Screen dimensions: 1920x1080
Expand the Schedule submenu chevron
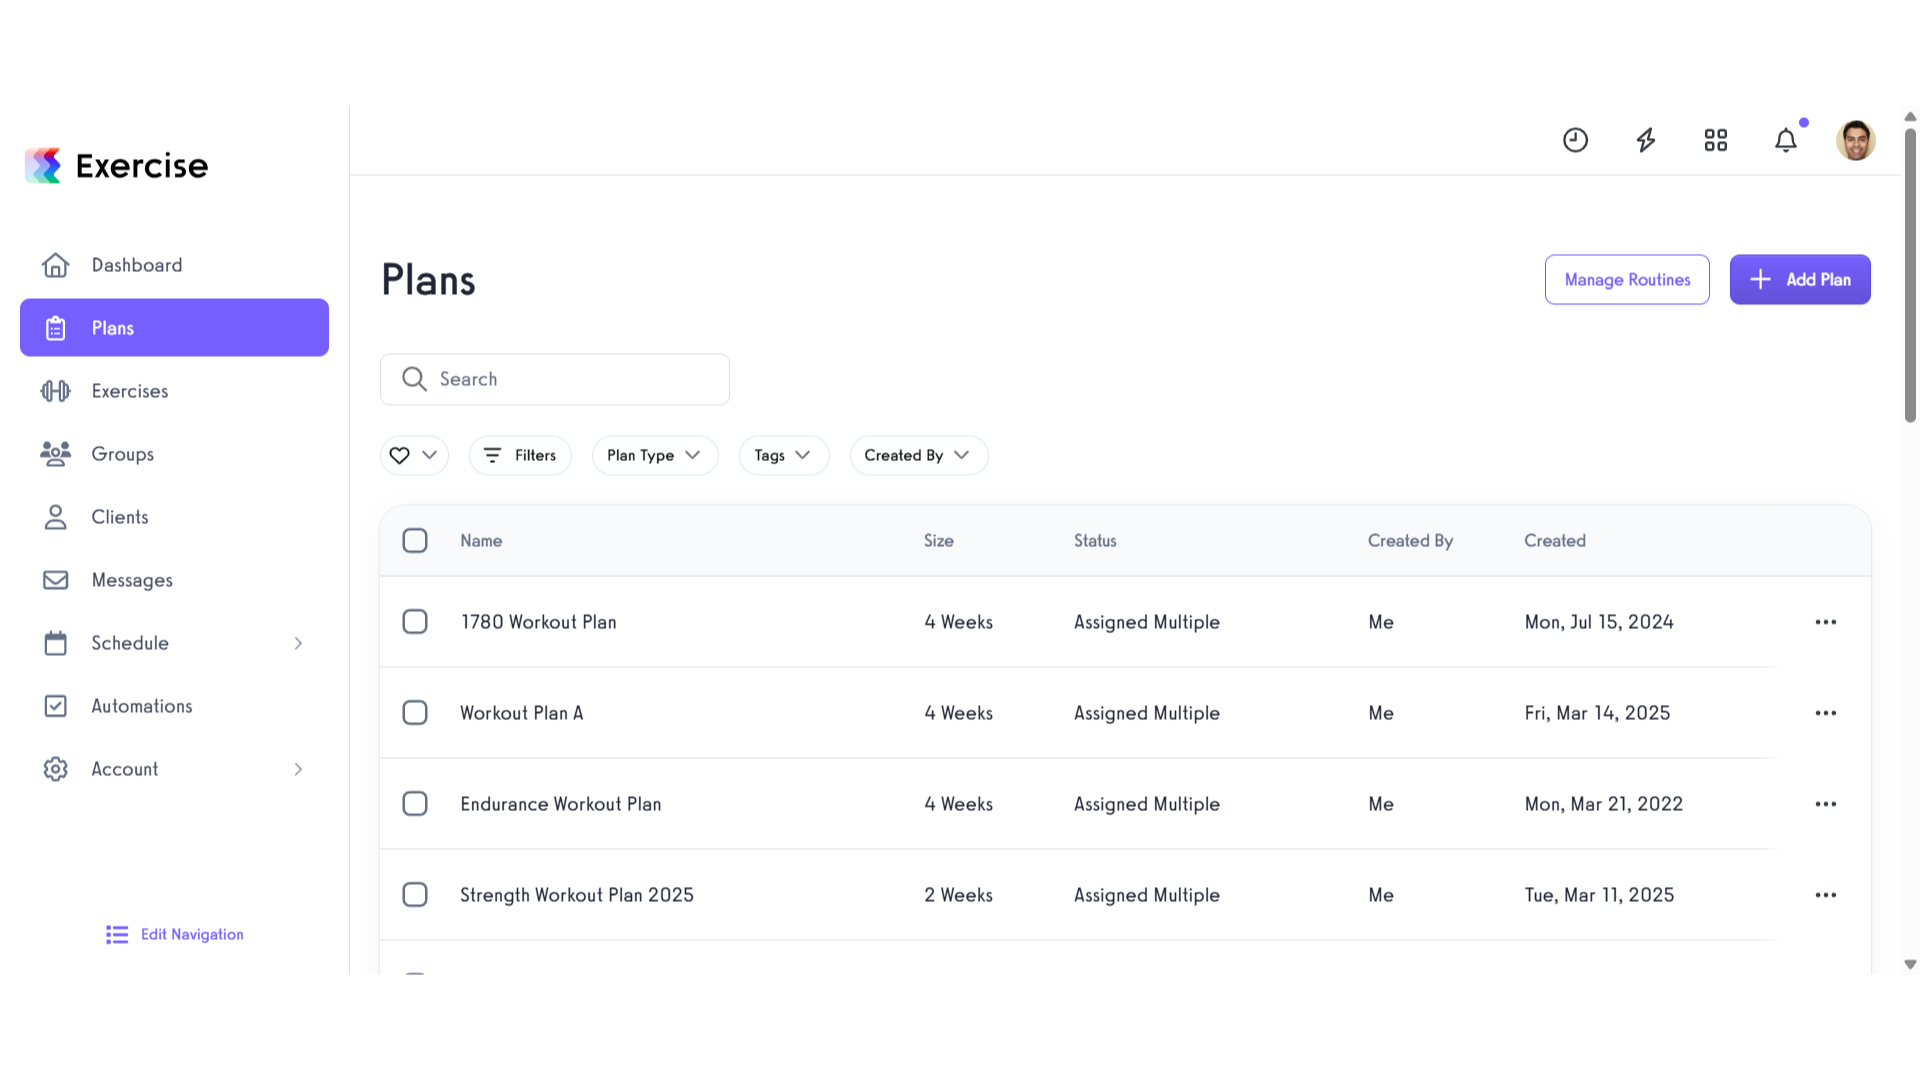pos(298,643)
